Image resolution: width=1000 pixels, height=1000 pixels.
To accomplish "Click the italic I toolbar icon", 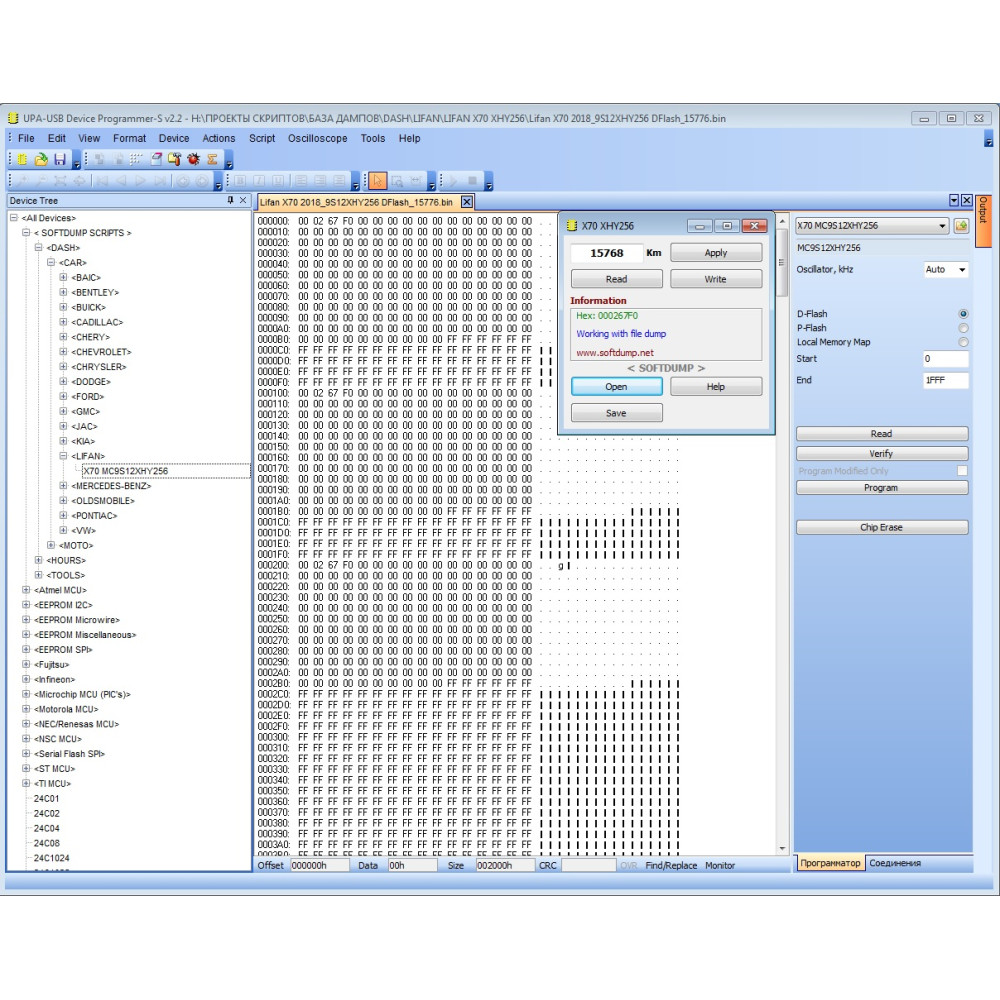I will (260, 180).
